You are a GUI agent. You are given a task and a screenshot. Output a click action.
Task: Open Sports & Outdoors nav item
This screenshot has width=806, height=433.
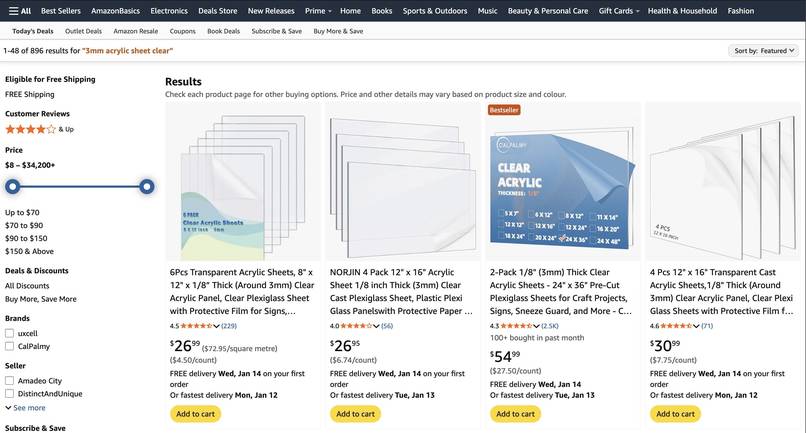click(435, 11)
